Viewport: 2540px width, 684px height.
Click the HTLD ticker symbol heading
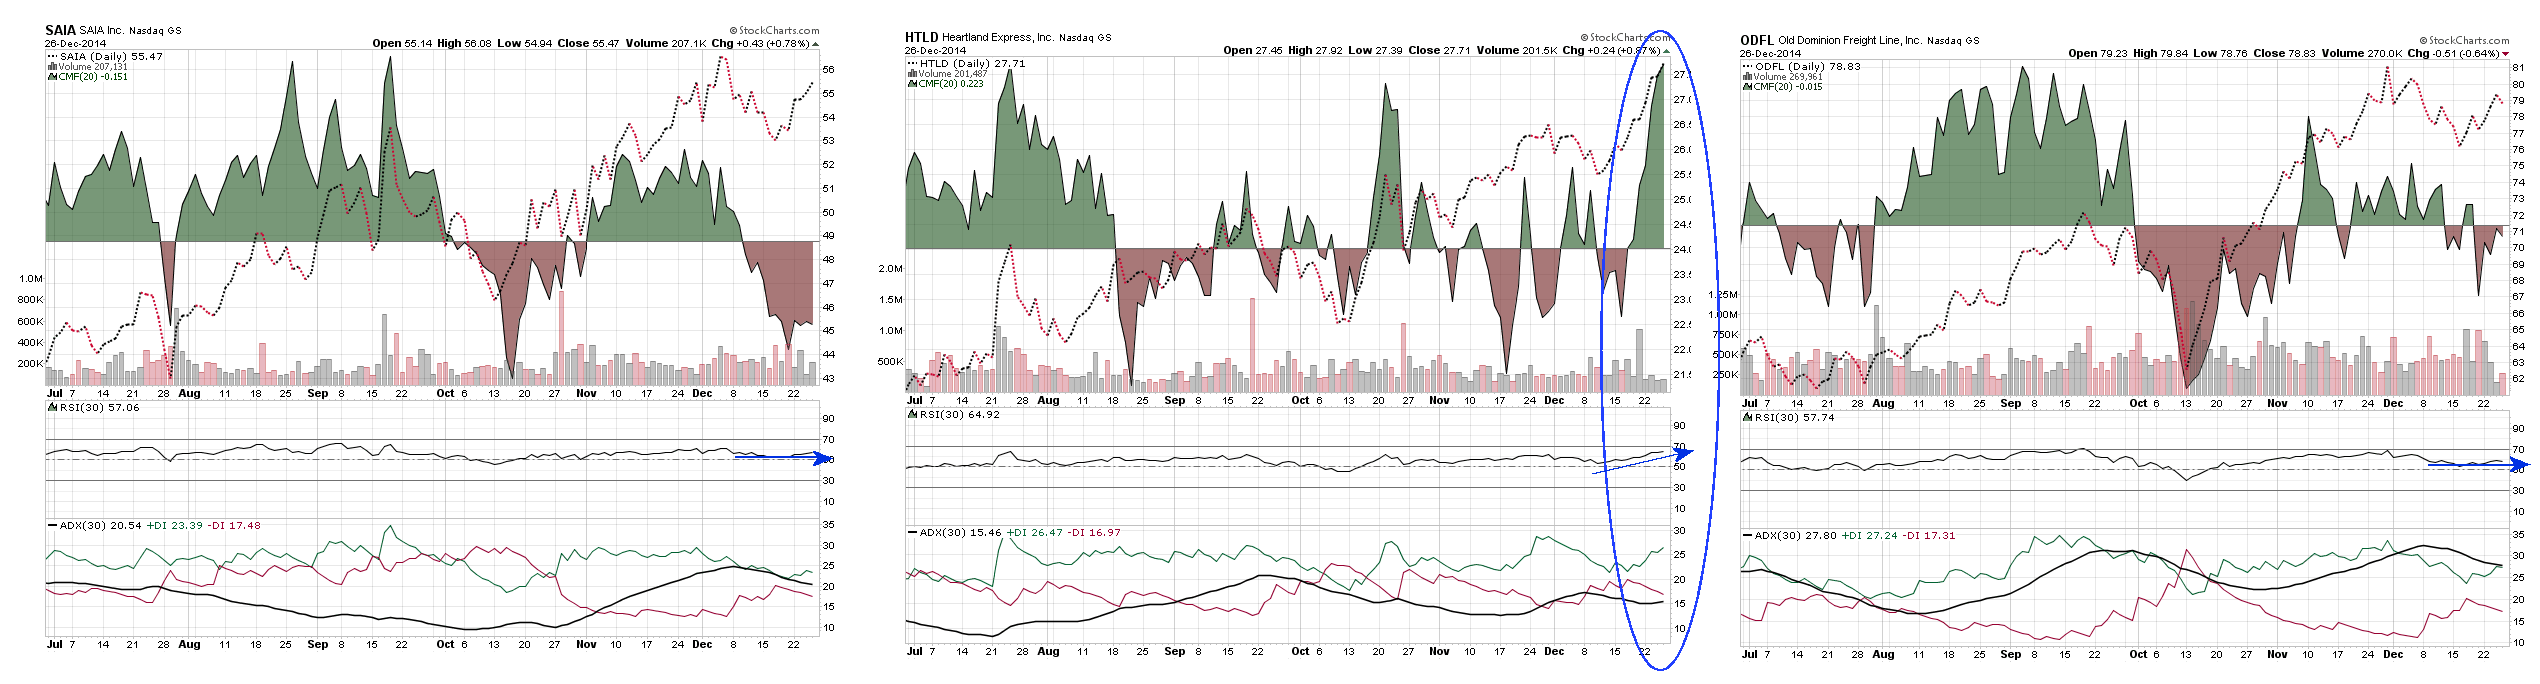[x=922, y=37]
